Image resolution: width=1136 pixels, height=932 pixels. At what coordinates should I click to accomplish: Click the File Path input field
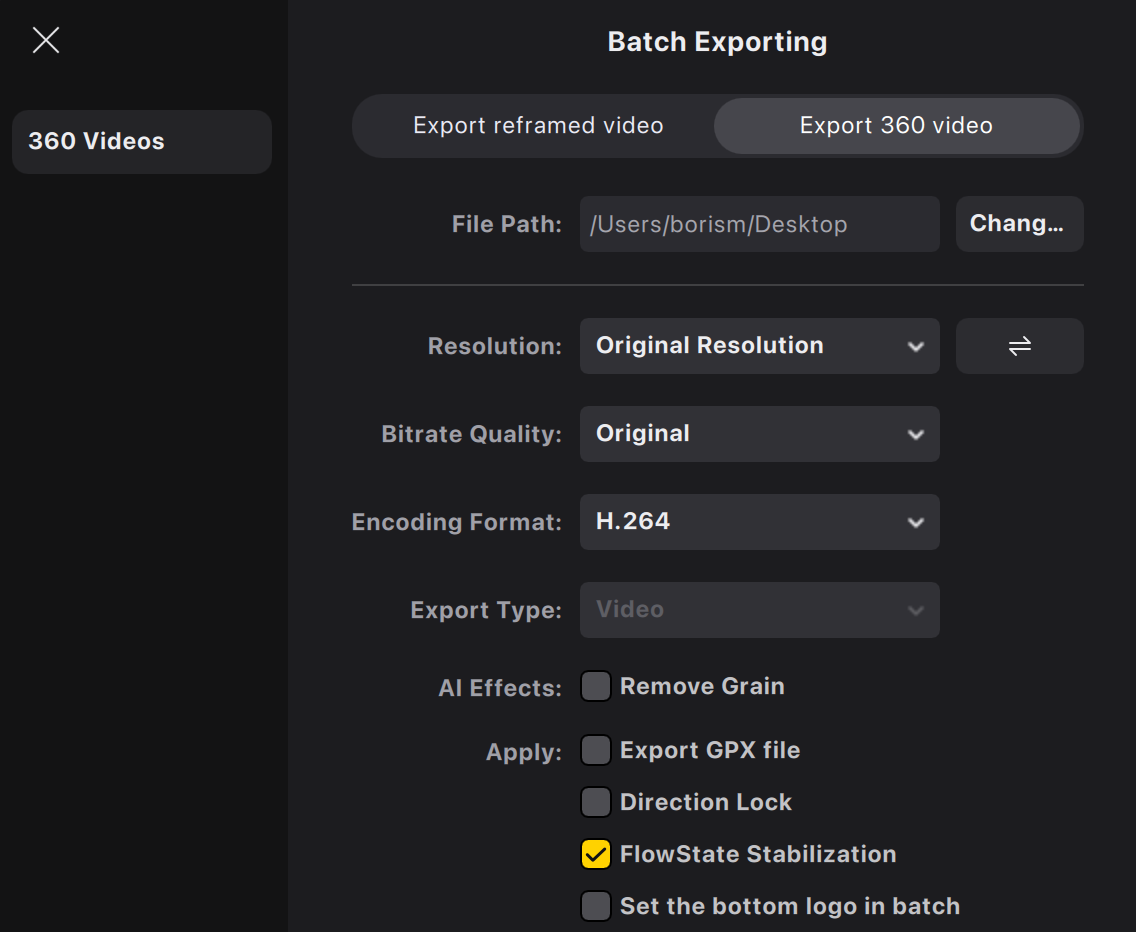click(759, 224)
